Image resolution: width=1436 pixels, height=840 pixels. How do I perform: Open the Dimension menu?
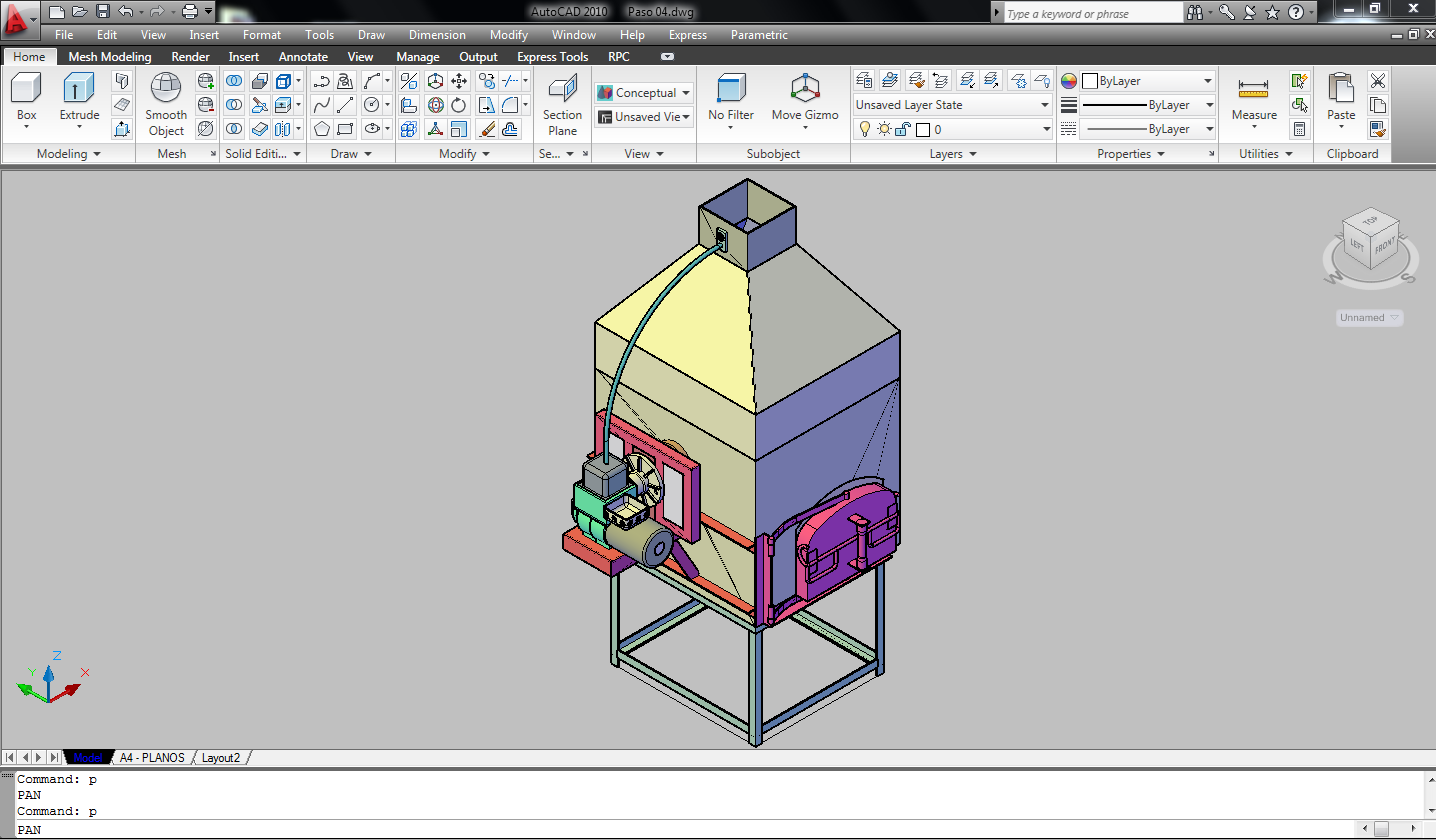click(437, 35)
